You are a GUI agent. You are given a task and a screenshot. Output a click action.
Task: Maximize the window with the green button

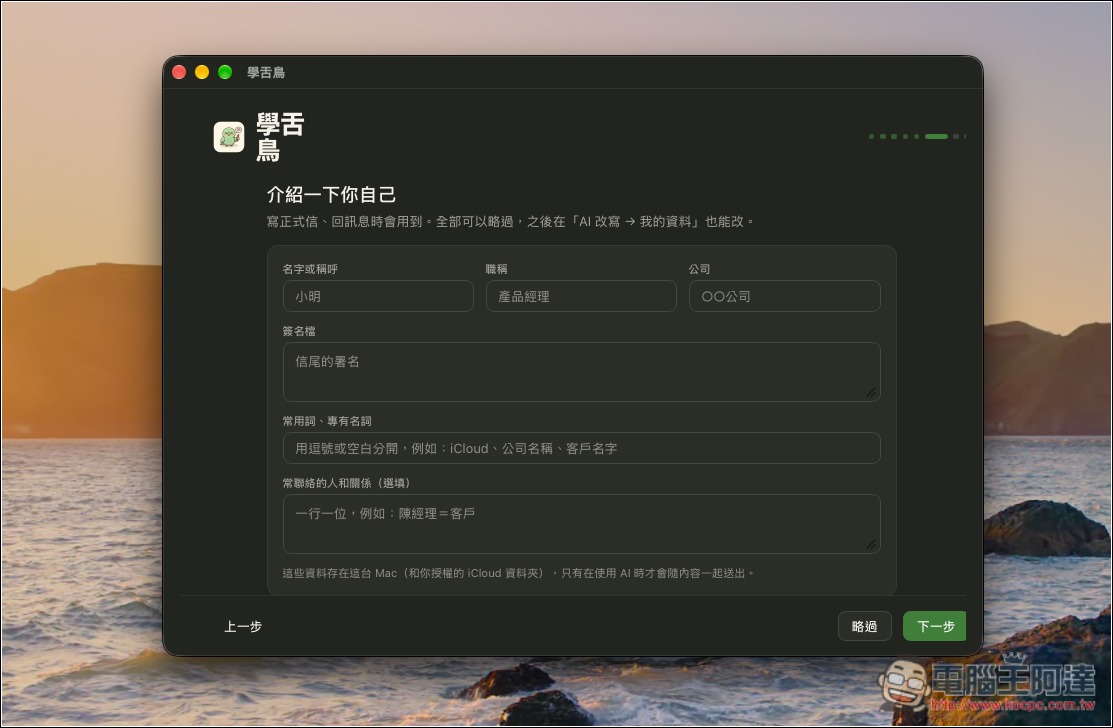(225, 72)
